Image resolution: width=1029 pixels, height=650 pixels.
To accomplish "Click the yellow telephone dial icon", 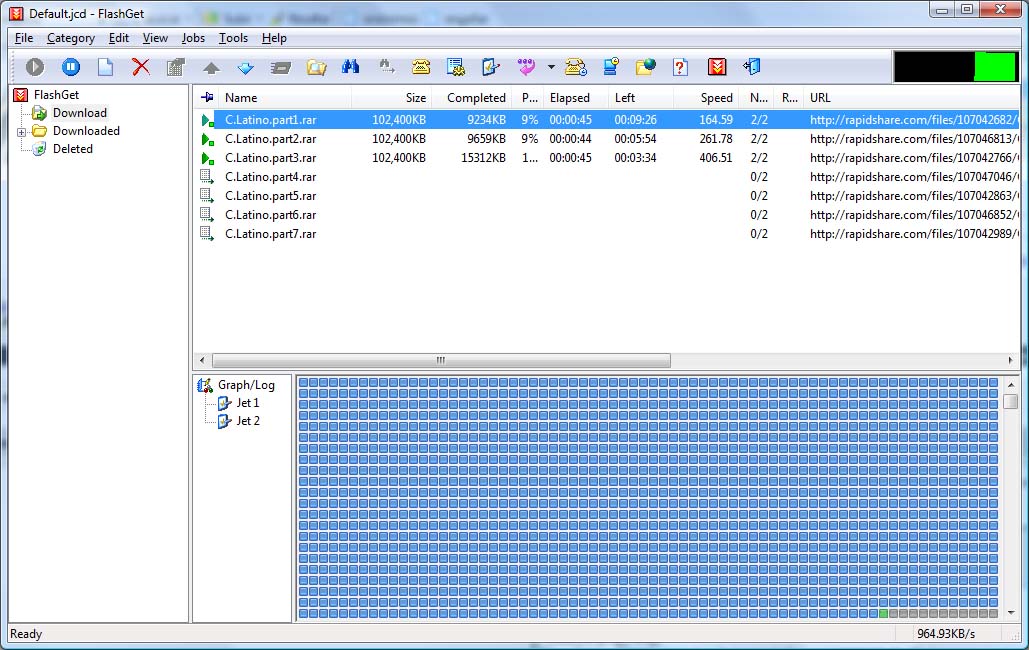I will coord(421,67).
